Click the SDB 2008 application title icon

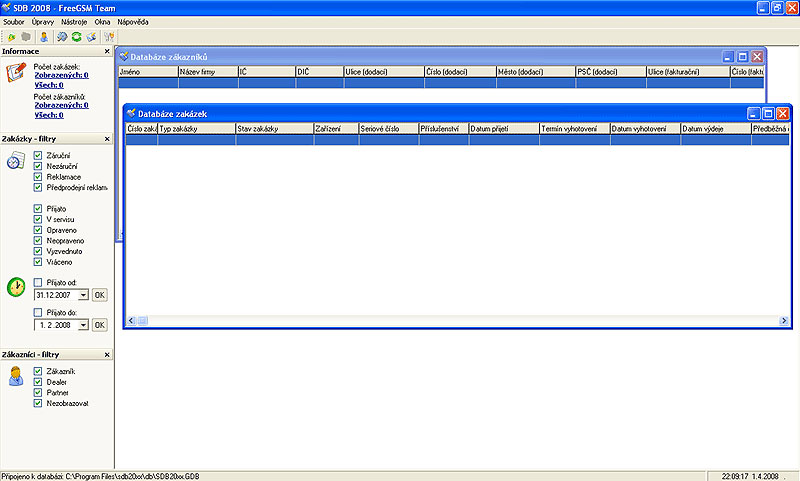(x=6, y=8)
